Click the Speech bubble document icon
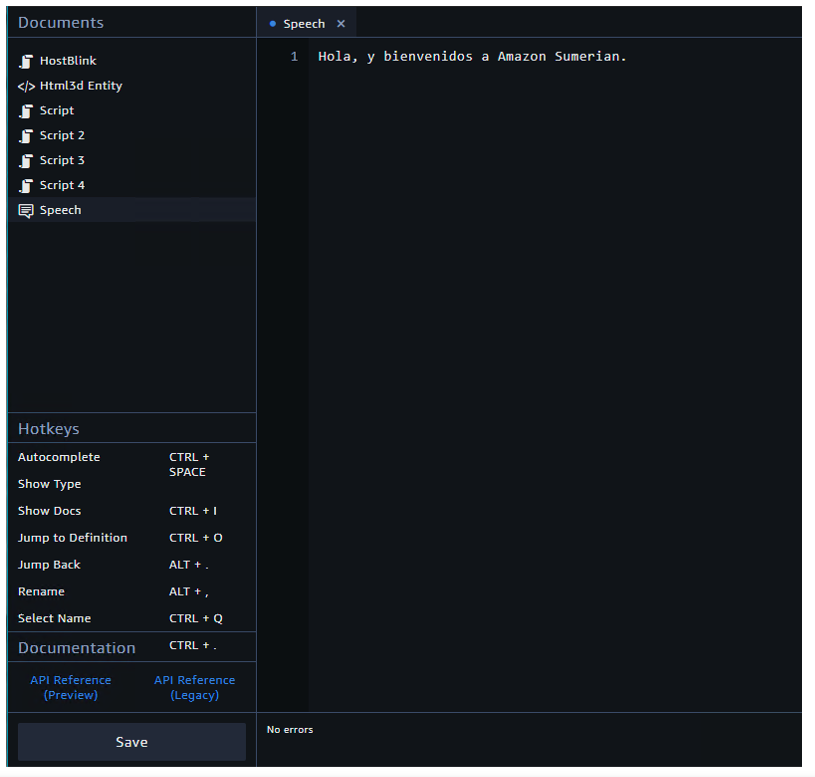This screenshot has width=815, height=777. pyautogui.click(x=26, y=210)
